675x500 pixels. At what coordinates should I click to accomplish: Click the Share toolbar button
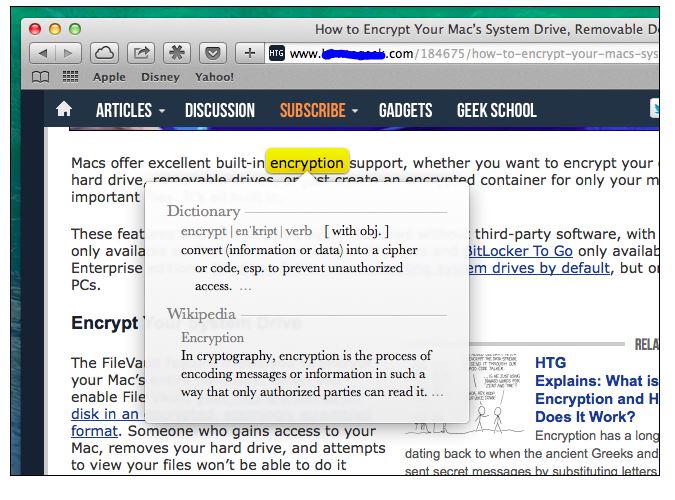point(141,53)
